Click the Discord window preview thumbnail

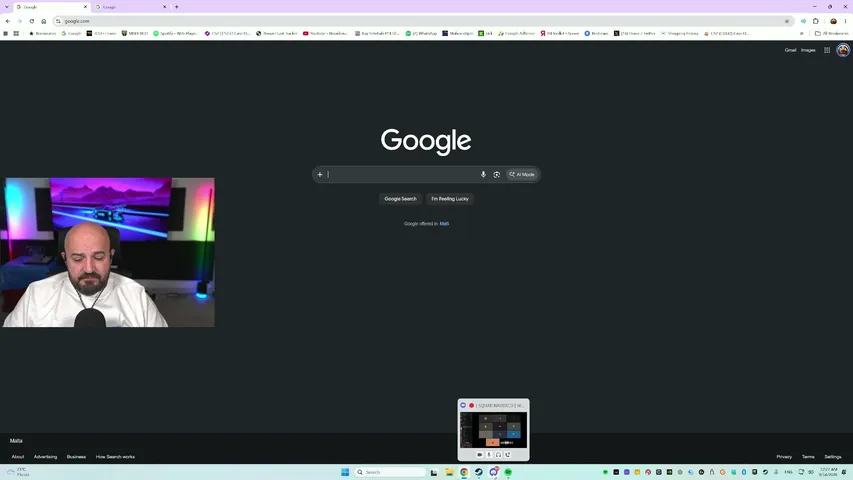click(493, 429)
